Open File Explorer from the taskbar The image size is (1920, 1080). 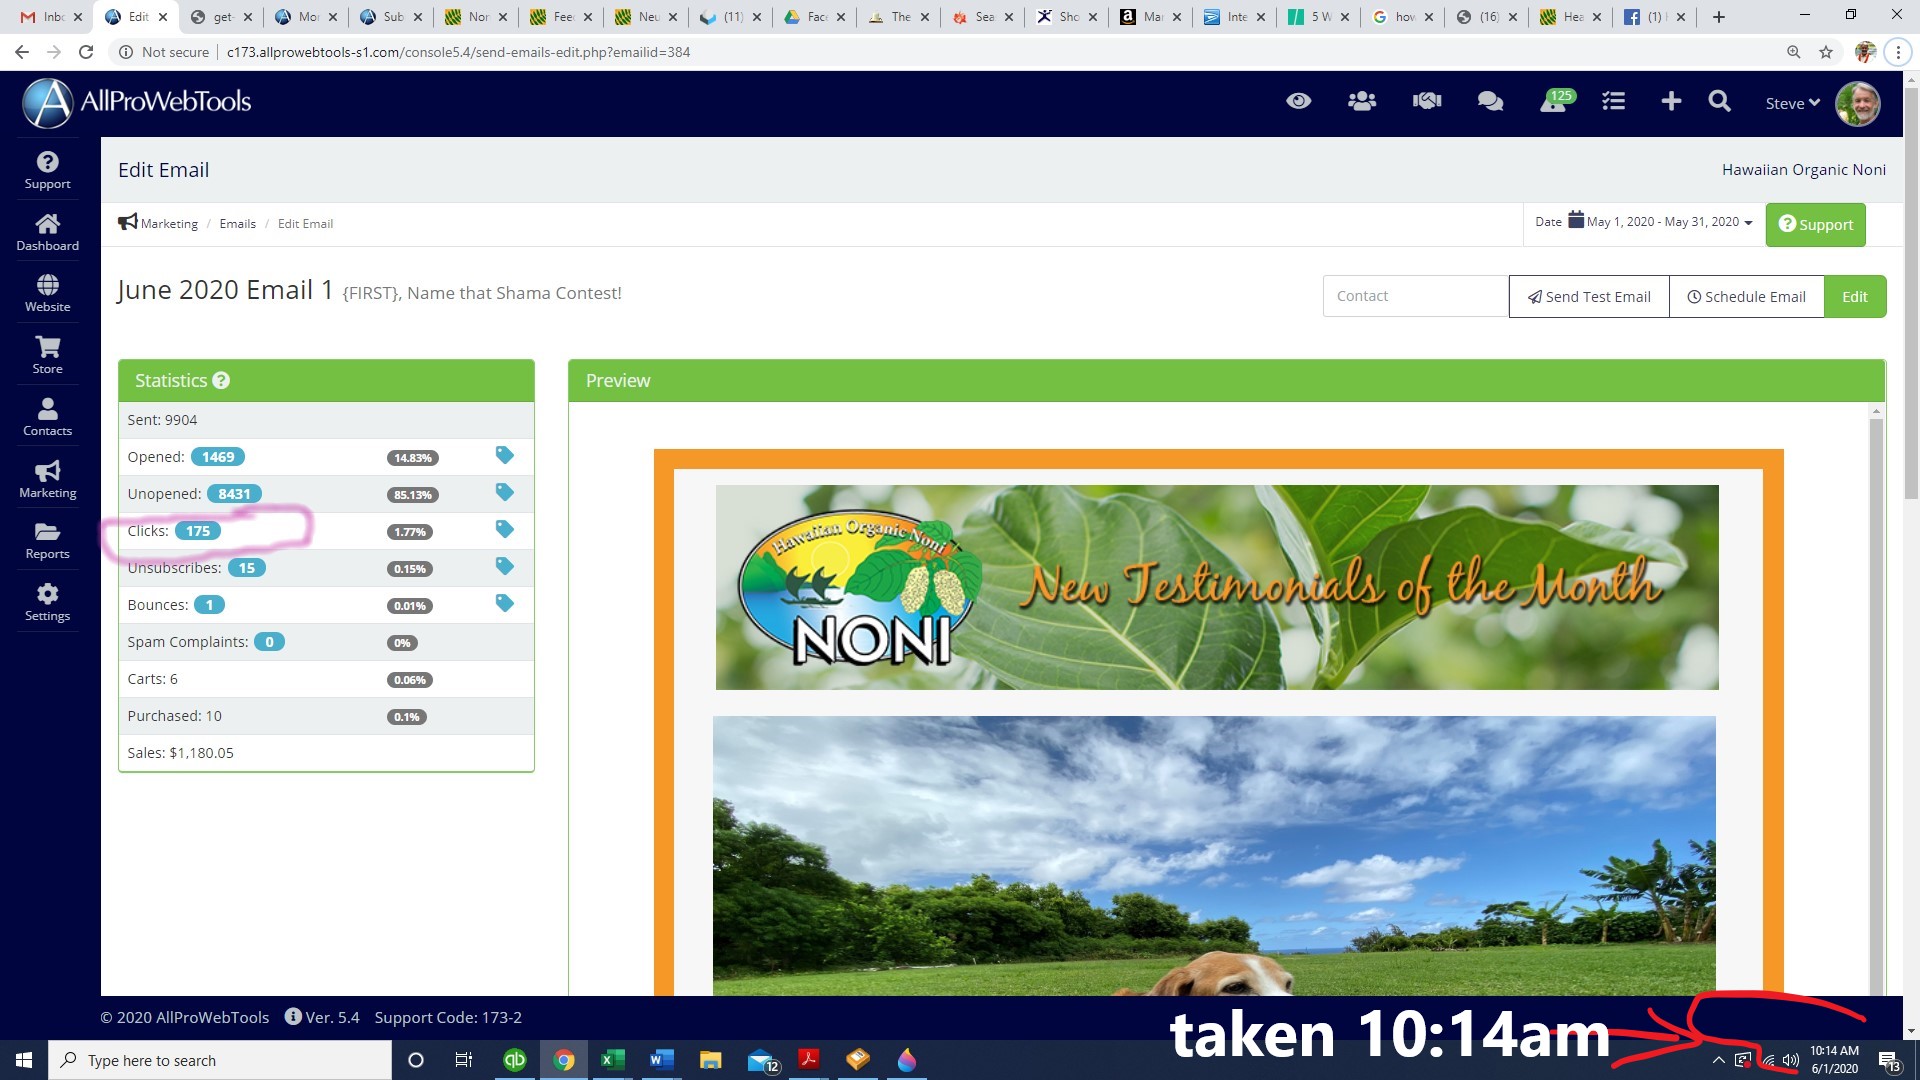710,1060
